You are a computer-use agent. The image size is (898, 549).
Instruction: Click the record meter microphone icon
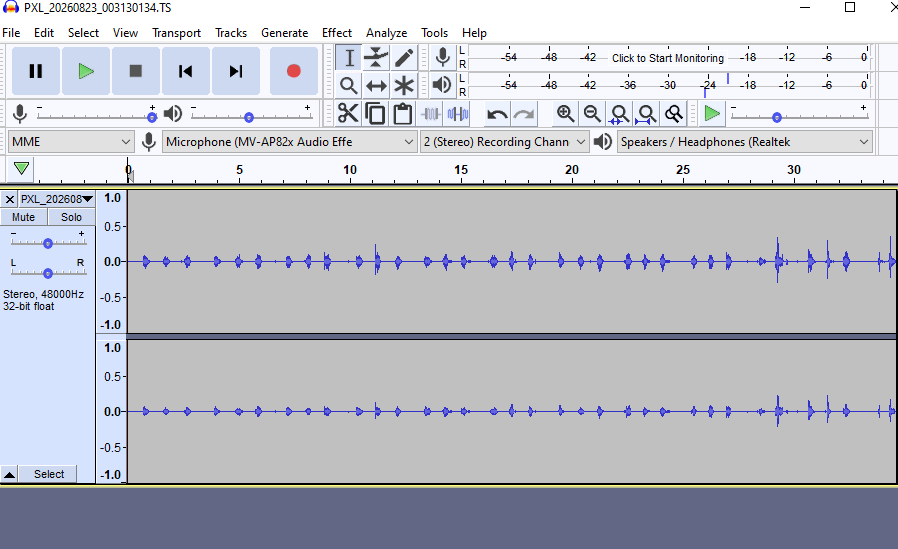pyautogui.click(x=442, y=57)
